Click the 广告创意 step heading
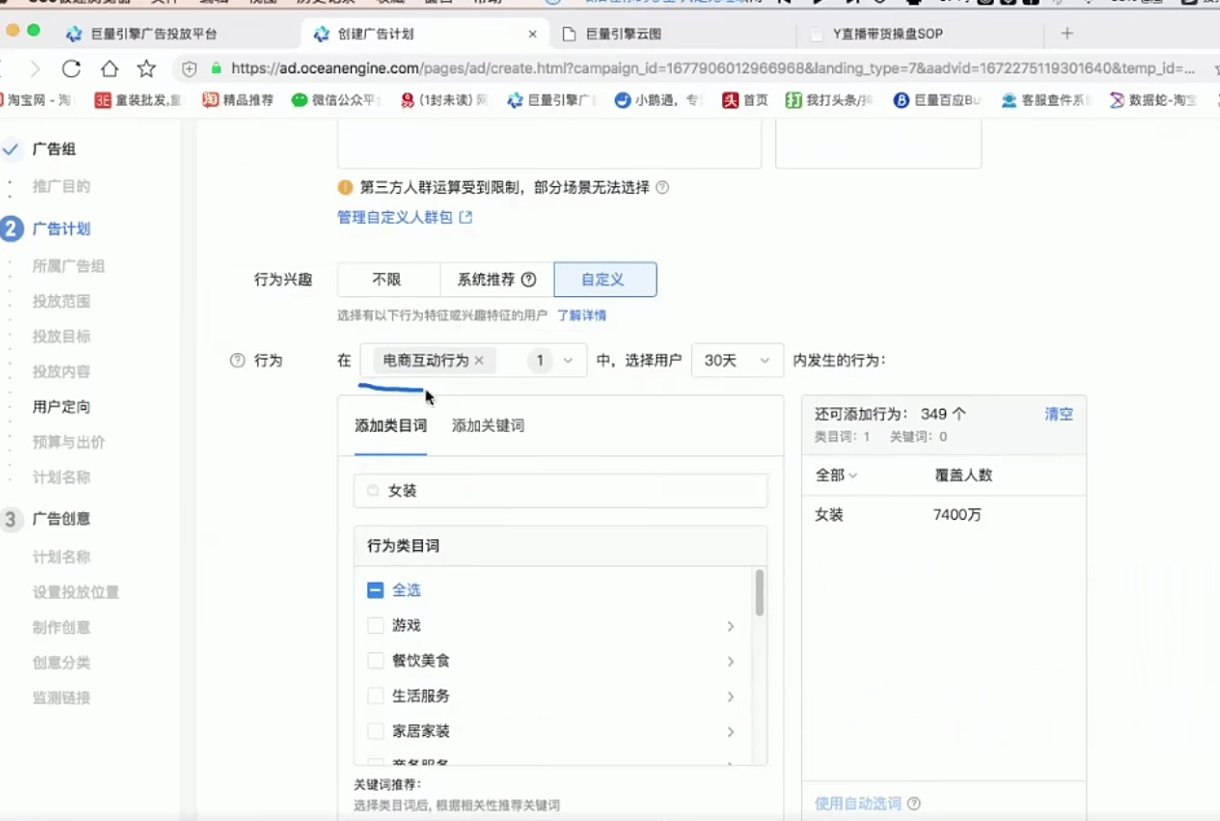Screen dimensions: 1220x821 [62, 519]
